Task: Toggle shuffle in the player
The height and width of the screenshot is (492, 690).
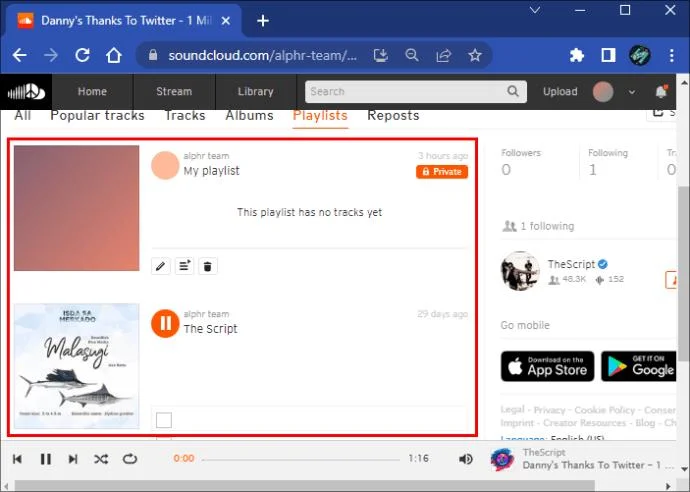Action: point(101,459)
